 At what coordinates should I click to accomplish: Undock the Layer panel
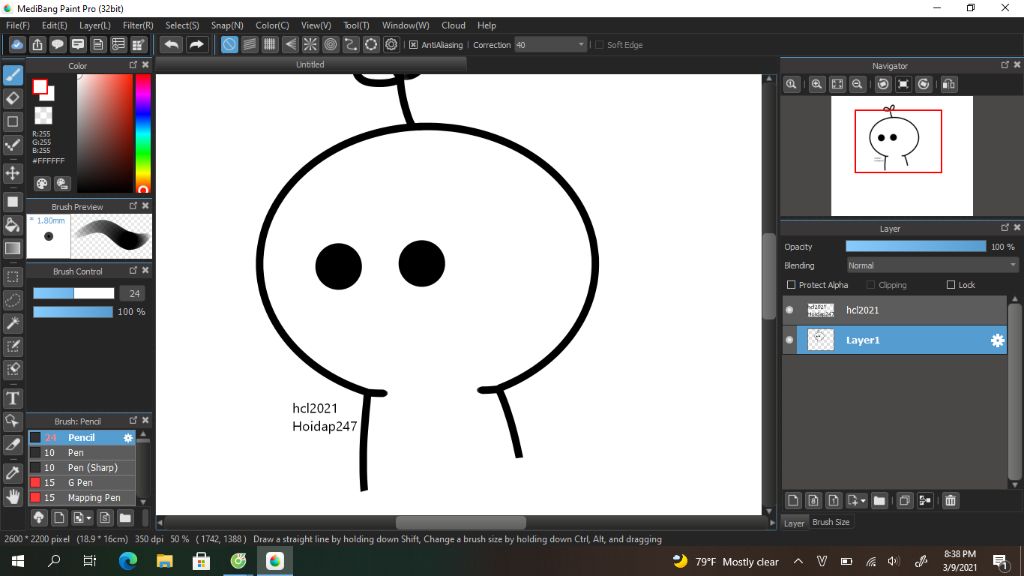point(1004,228)
